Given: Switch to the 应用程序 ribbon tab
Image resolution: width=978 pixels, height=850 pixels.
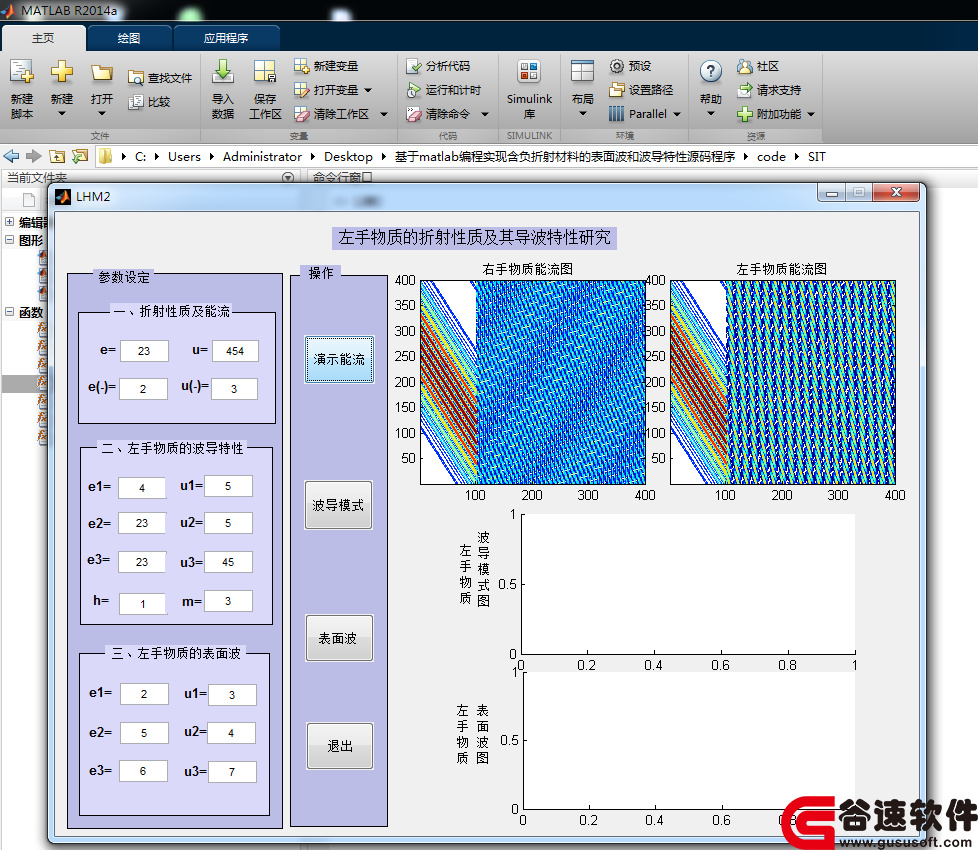Looking at the screenshot, I should point(226,38).
